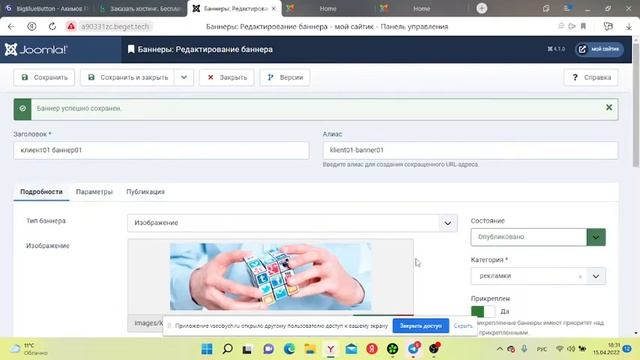Switch to Заказать хостинг browser tab

point(140,8)
